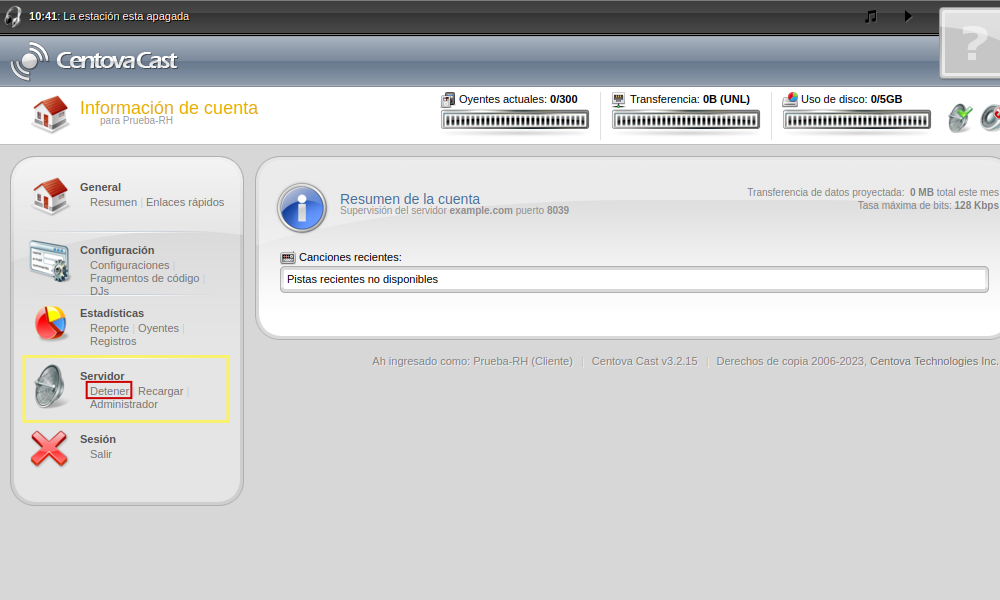Open the Oyentes statistics link
The width and height of the screenshot is (1000, 600).
158,328
